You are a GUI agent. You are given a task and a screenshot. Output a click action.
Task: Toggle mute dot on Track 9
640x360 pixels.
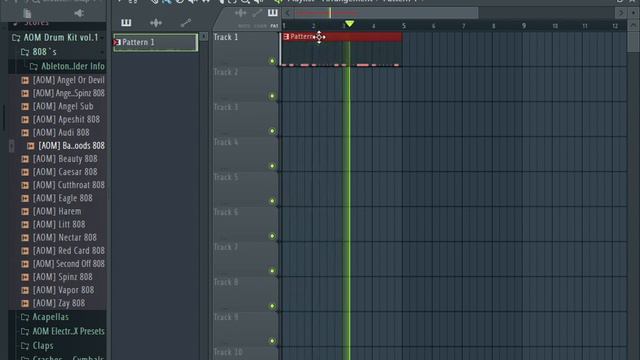coord(272,341)
